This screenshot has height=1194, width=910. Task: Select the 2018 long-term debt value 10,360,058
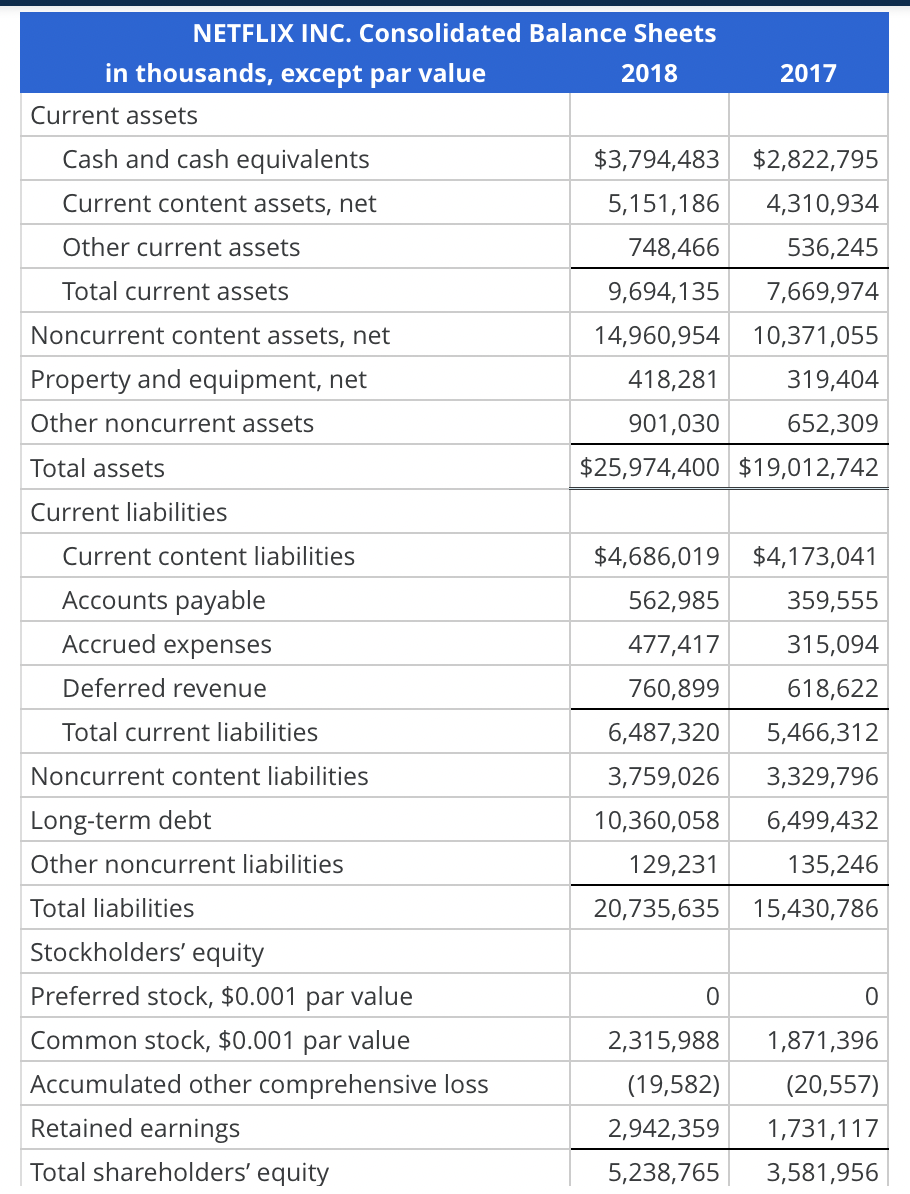pos(656,820)
